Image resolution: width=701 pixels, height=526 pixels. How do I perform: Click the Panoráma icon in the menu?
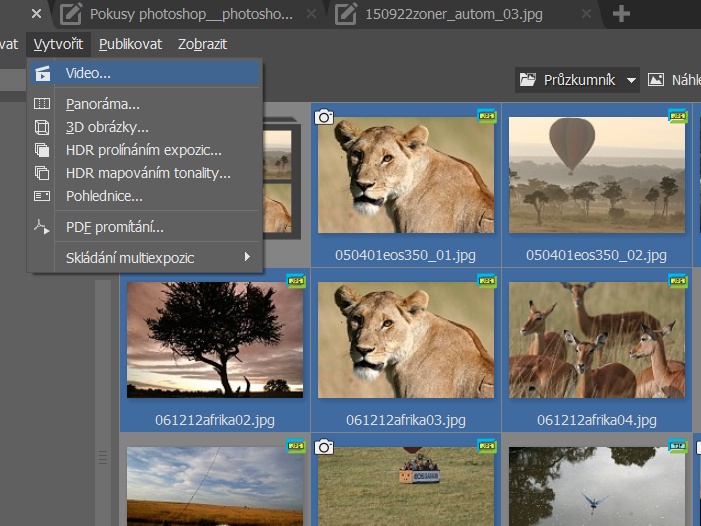[42, 104]
